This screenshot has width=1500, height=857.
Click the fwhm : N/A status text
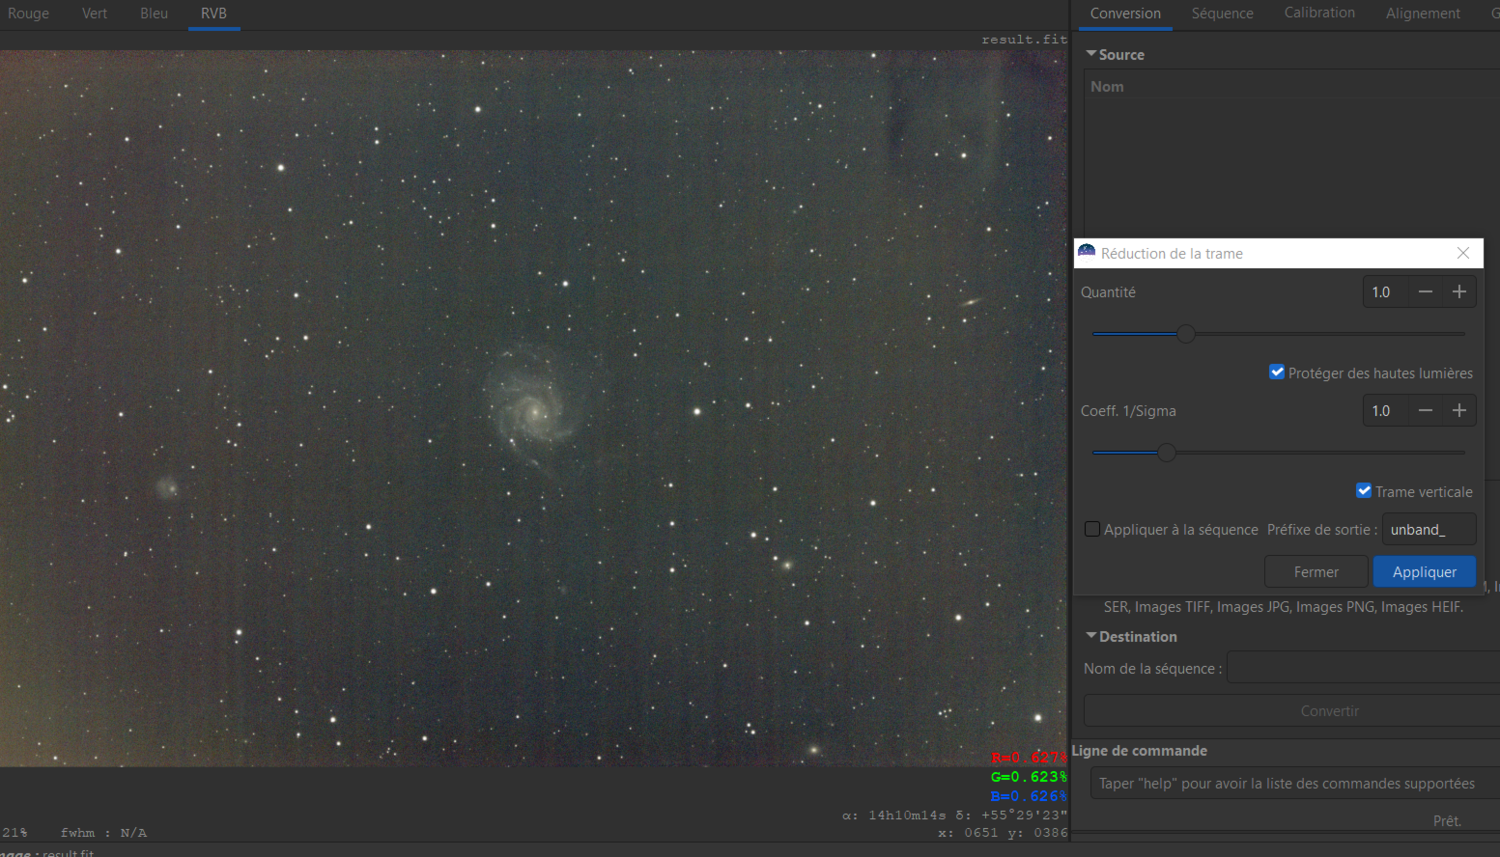coord(103,833)
